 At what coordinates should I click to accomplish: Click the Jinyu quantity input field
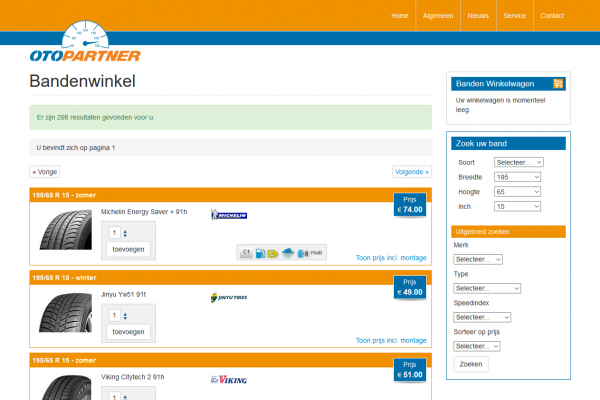[114, 315]
